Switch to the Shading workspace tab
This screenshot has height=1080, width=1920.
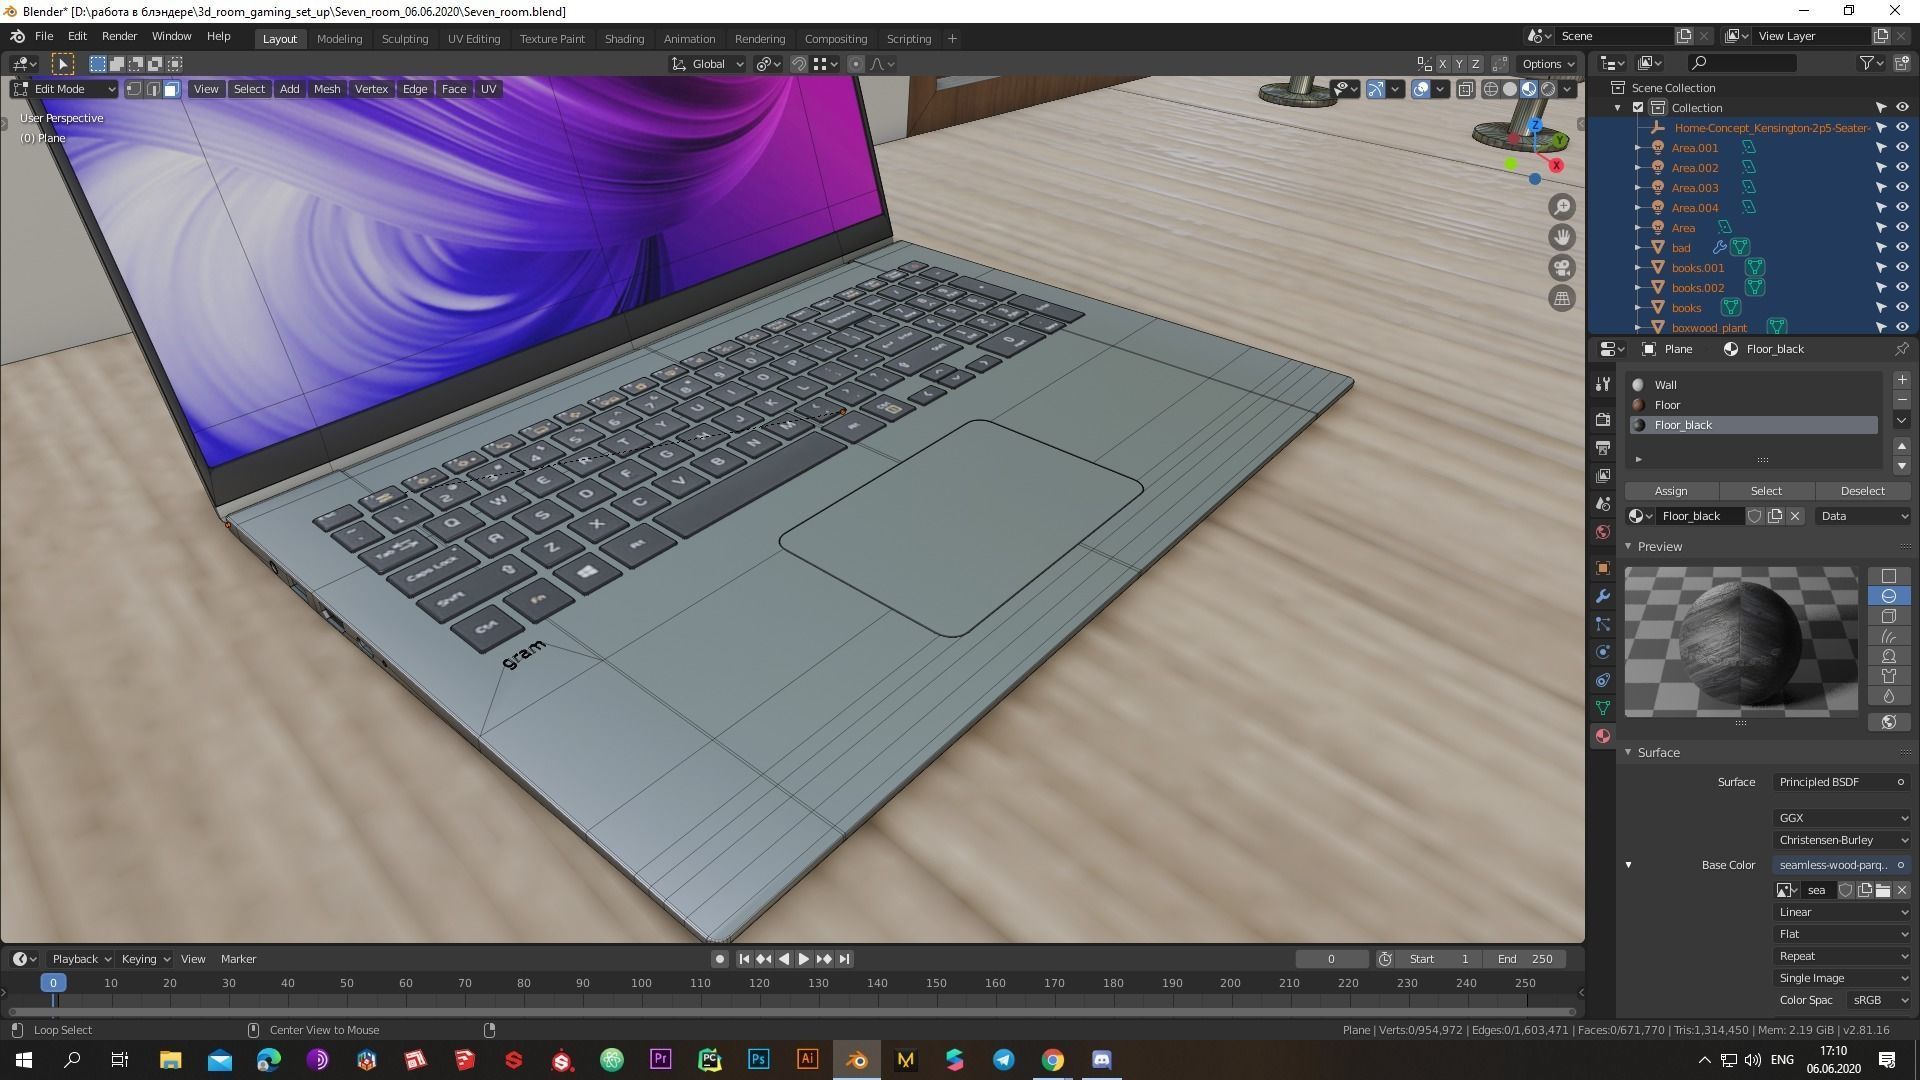(624, 39)
